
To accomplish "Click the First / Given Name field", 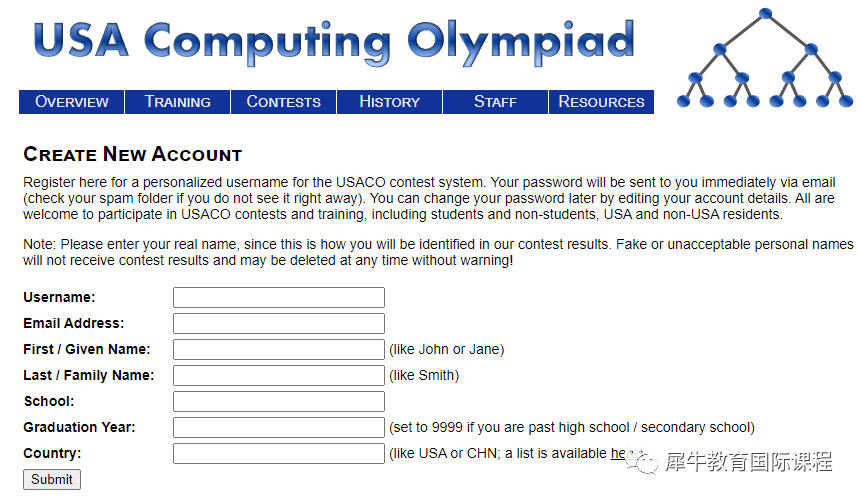I will click(x=279, y=349).
